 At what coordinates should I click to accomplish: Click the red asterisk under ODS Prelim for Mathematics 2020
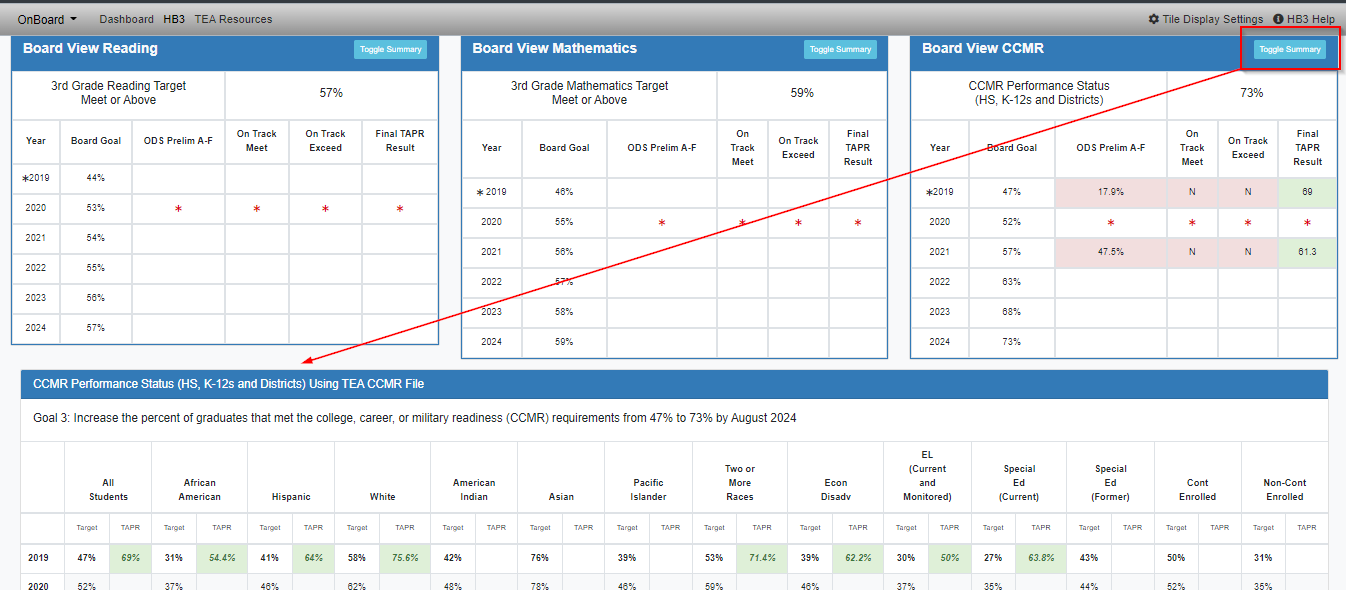(x=661, y=222)
